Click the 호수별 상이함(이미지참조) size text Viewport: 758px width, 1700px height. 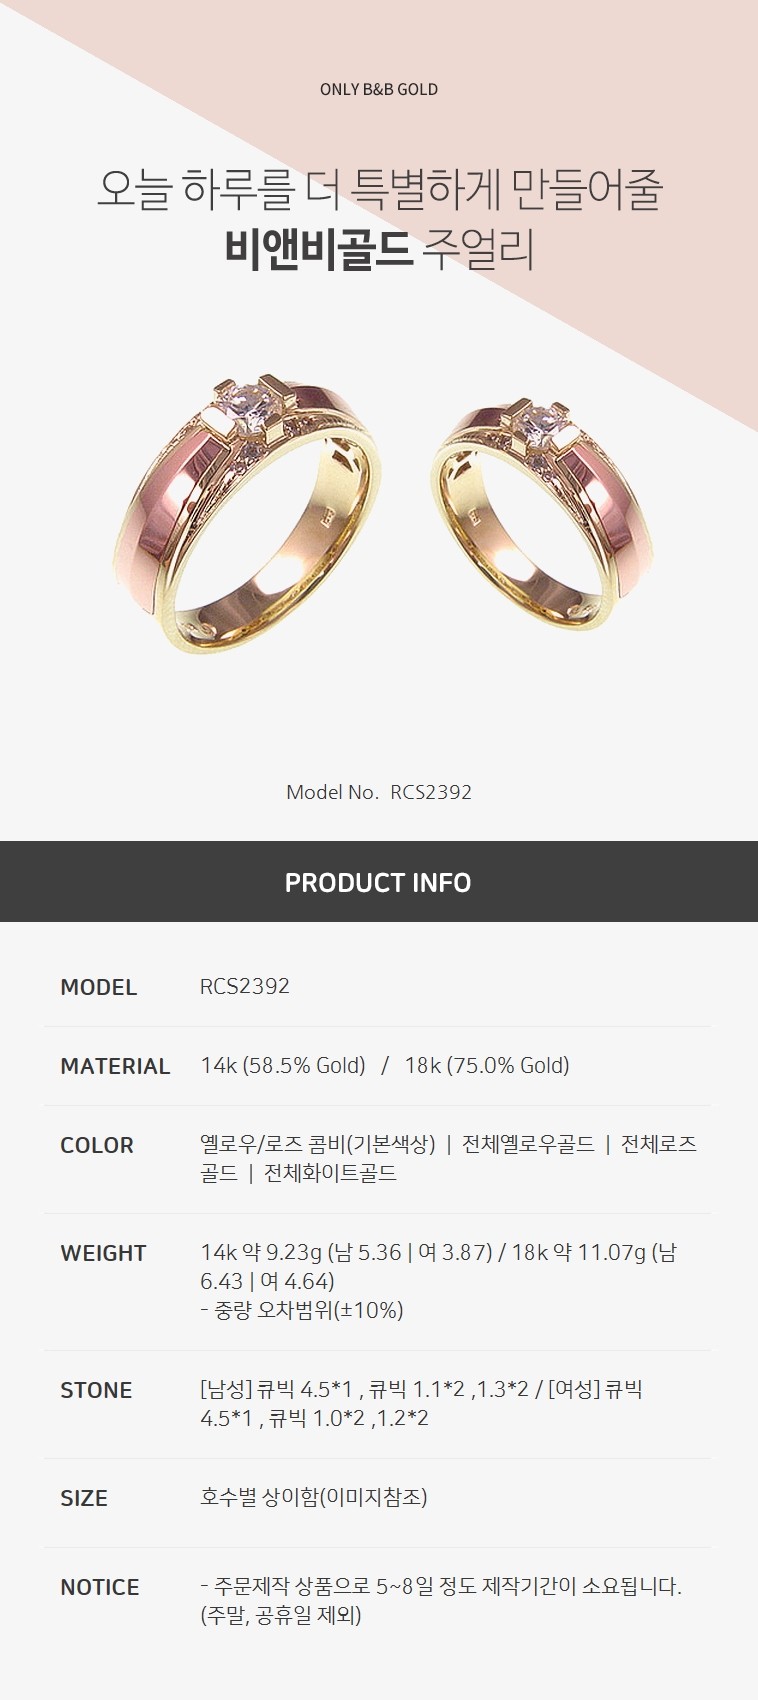coord(314,1497)
